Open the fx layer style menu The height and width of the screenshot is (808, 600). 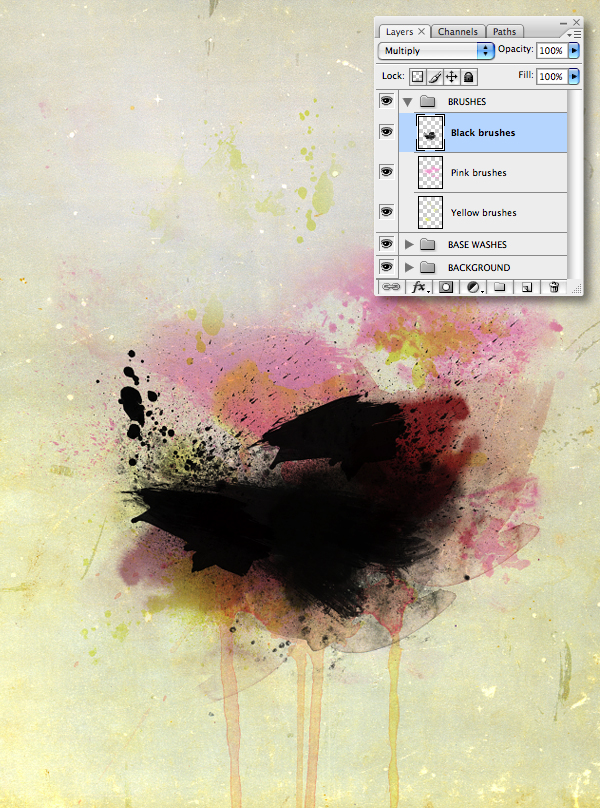[420, 287]
